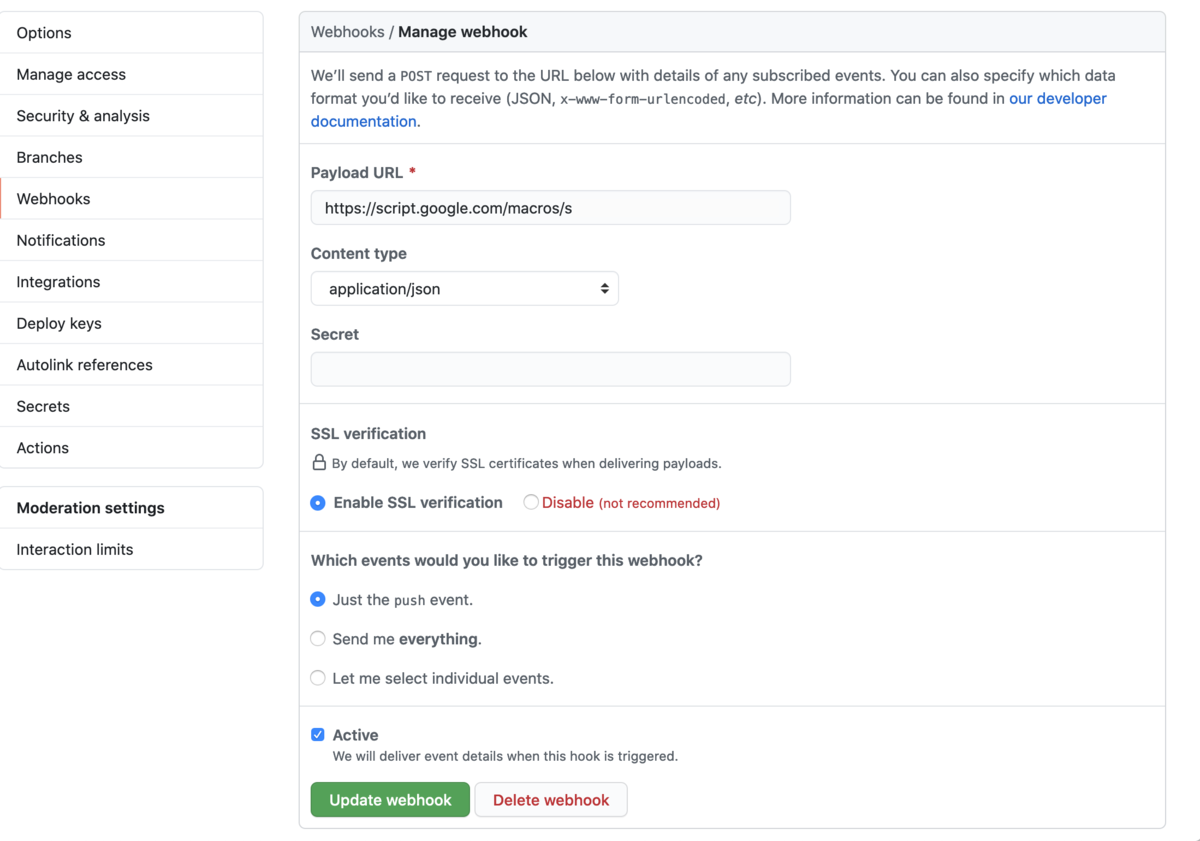This screenshot has height=841, width=1200.
Task: Select 'Just the push event' option
Action: [317, 599]
